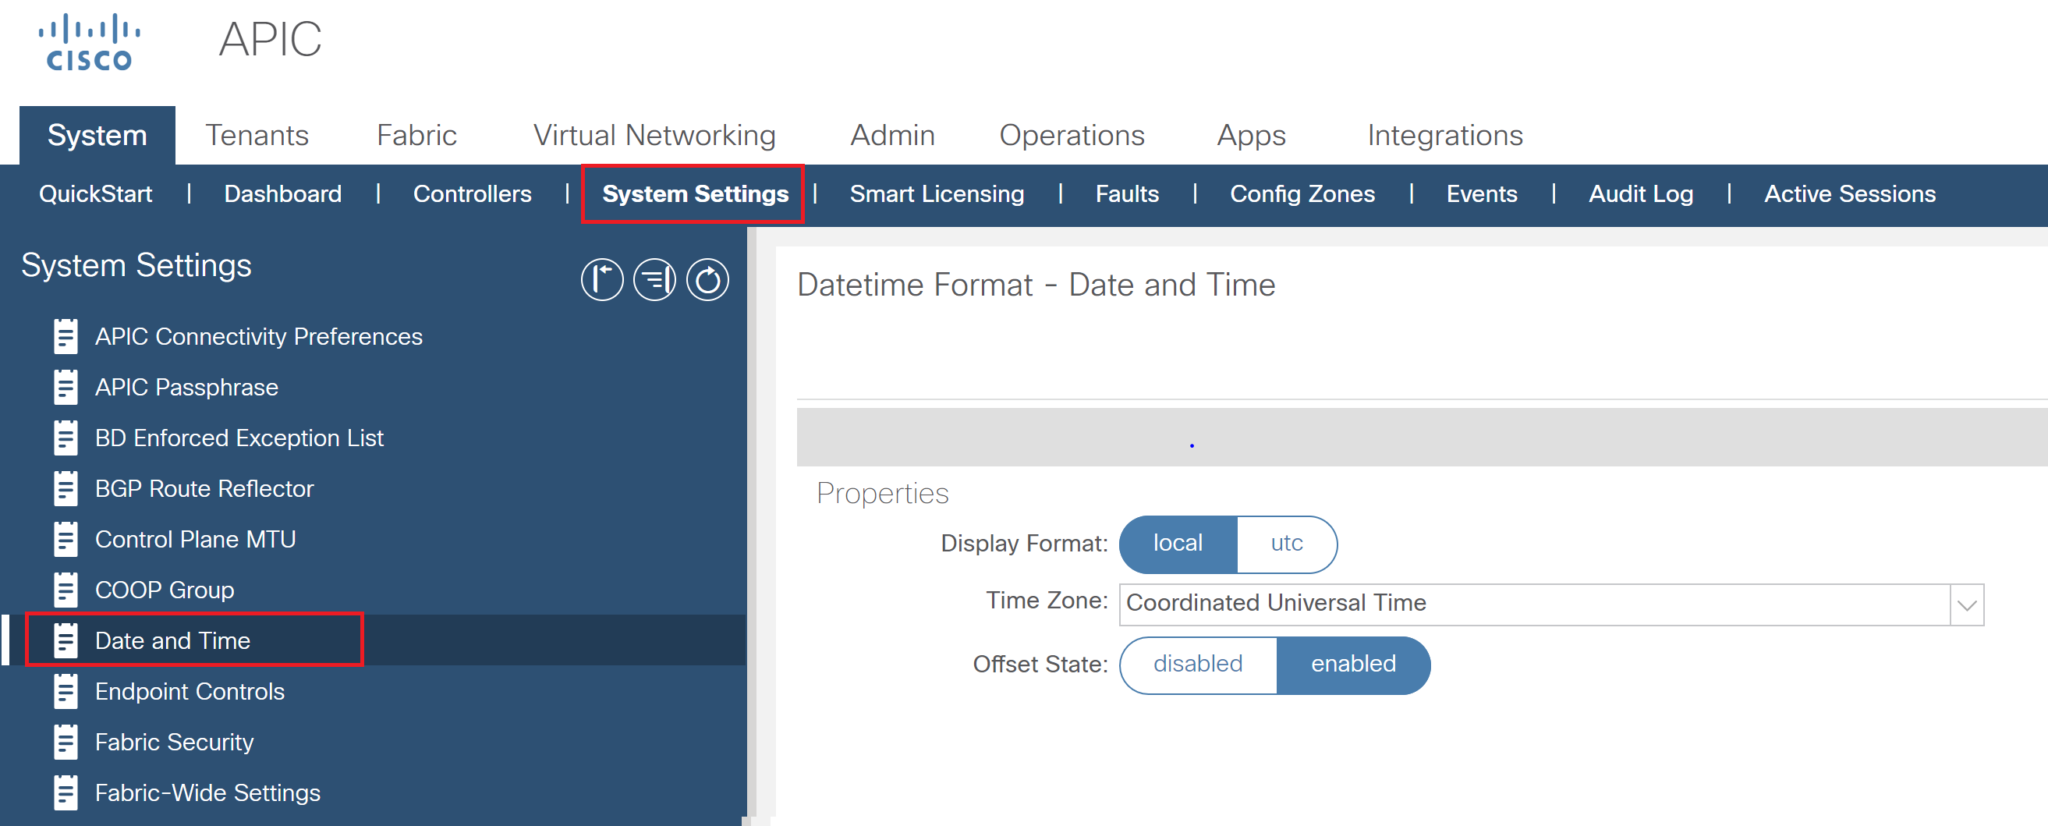
Task: Open the Apps tab
Action: tap(1251, 135)
